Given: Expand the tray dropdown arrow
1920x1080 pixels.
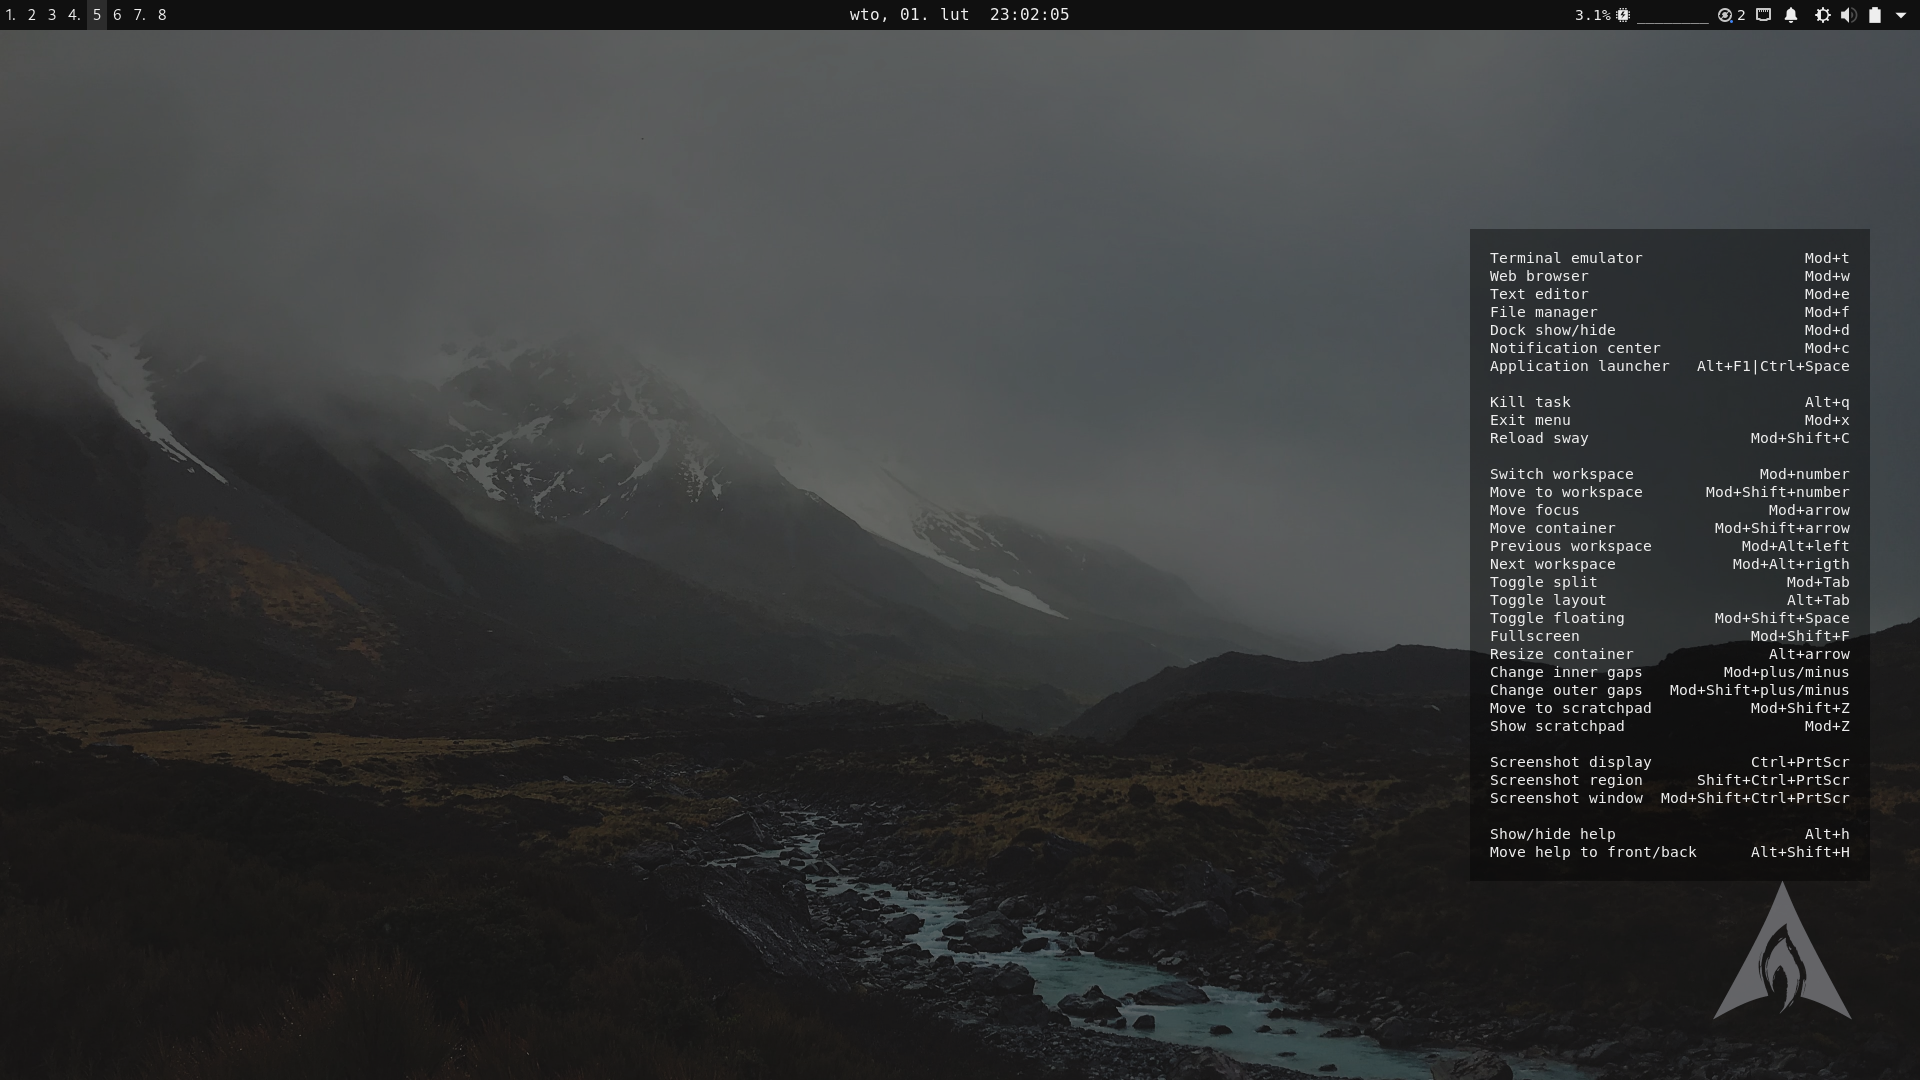Looking at the screenshot, I should point(1901,15).
